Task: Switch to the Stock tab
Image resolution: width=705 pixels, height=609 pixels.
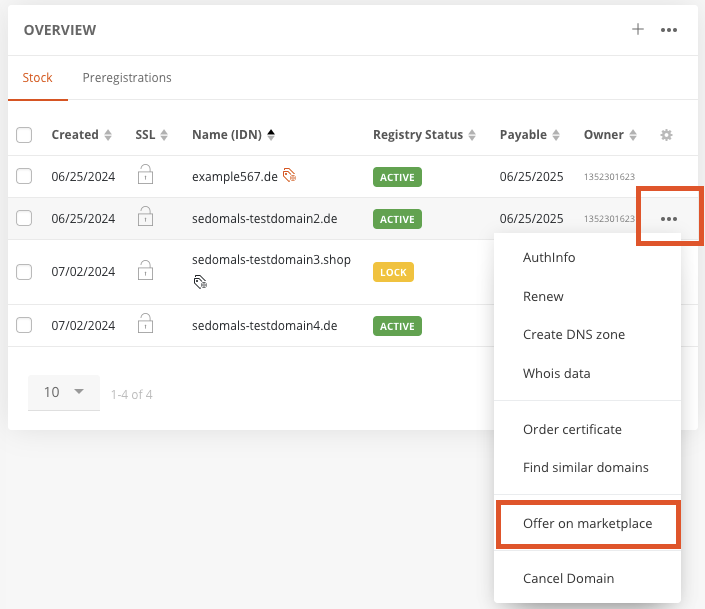Action: point(38,78)
